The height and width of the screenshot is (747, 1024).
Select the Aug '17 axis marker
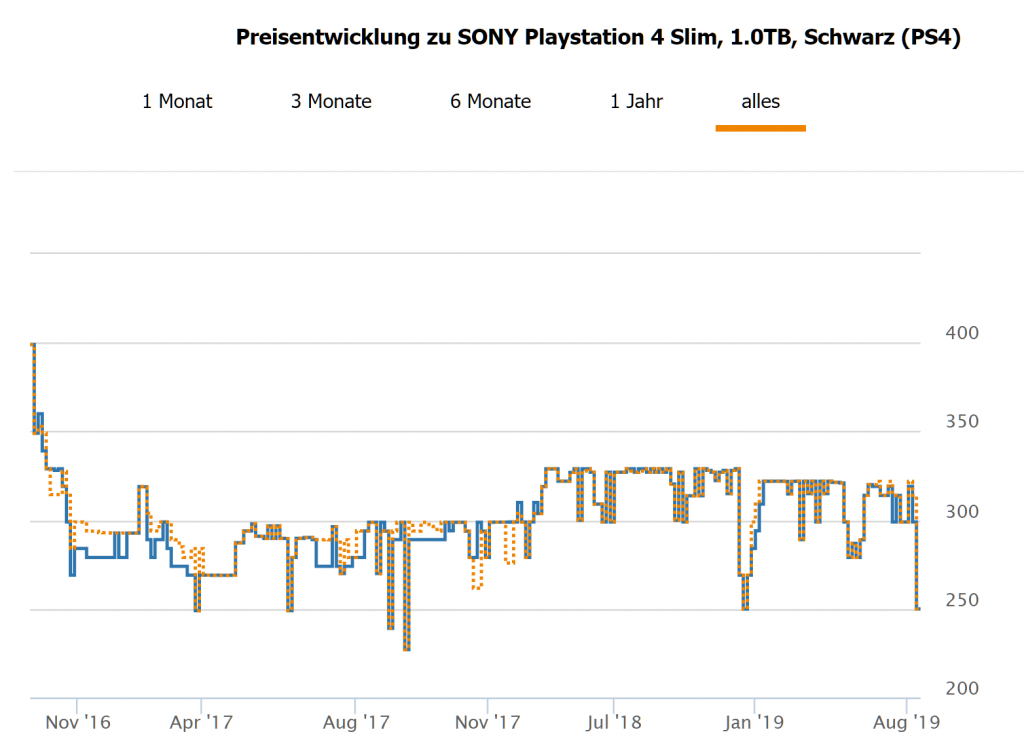356,719
